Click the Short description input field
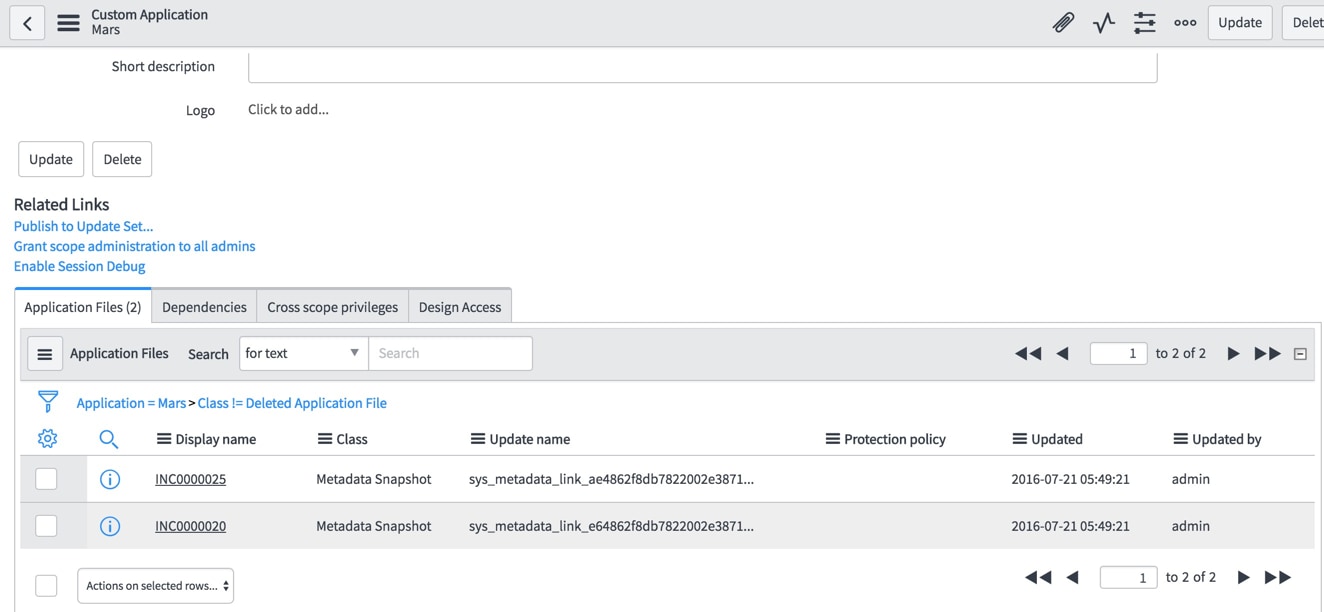 tap(702, 67)
